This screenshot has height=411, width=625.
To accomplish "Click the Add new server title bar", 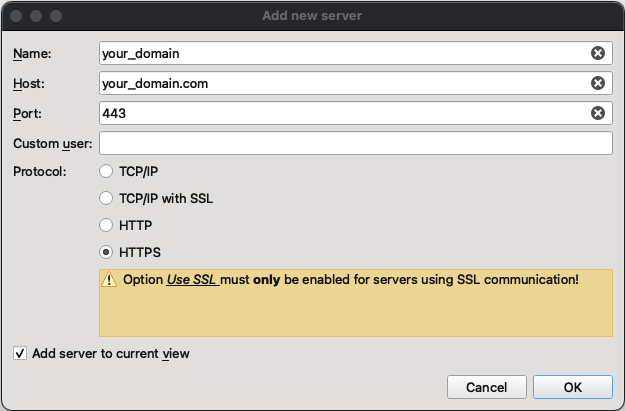I will click(312, 16).
